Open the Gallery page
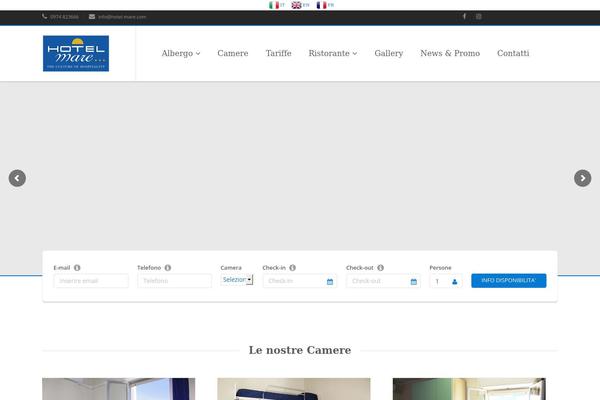This screenshot has height=400, width=600. (x=389, y=53)
